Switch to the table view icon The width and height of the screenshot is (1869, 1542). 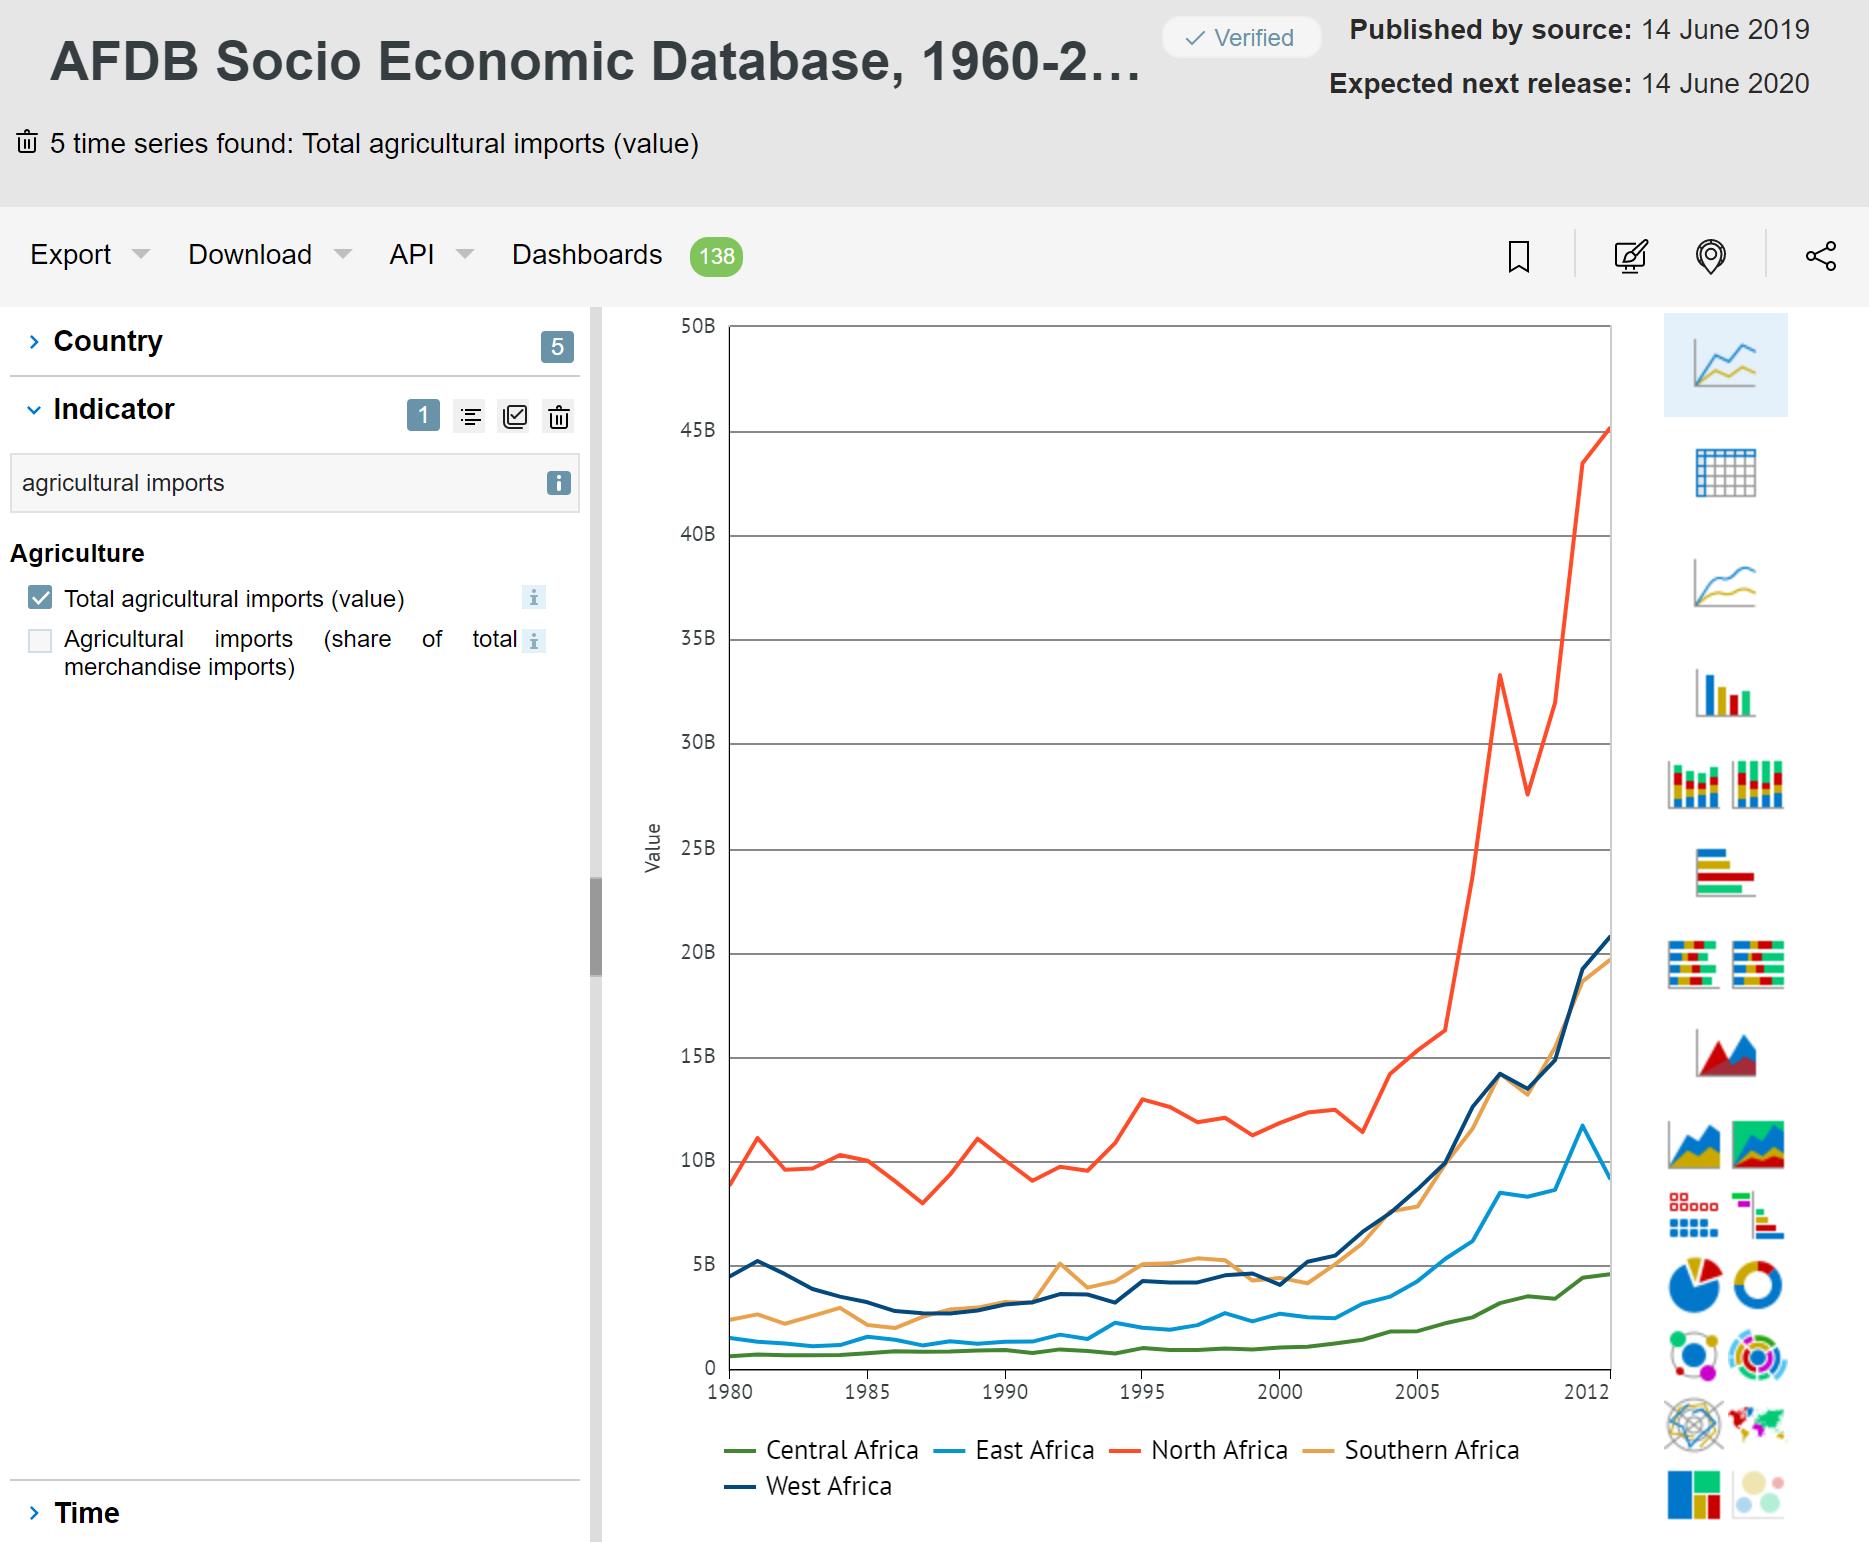pyautogui.click(x=1725, y=473)
